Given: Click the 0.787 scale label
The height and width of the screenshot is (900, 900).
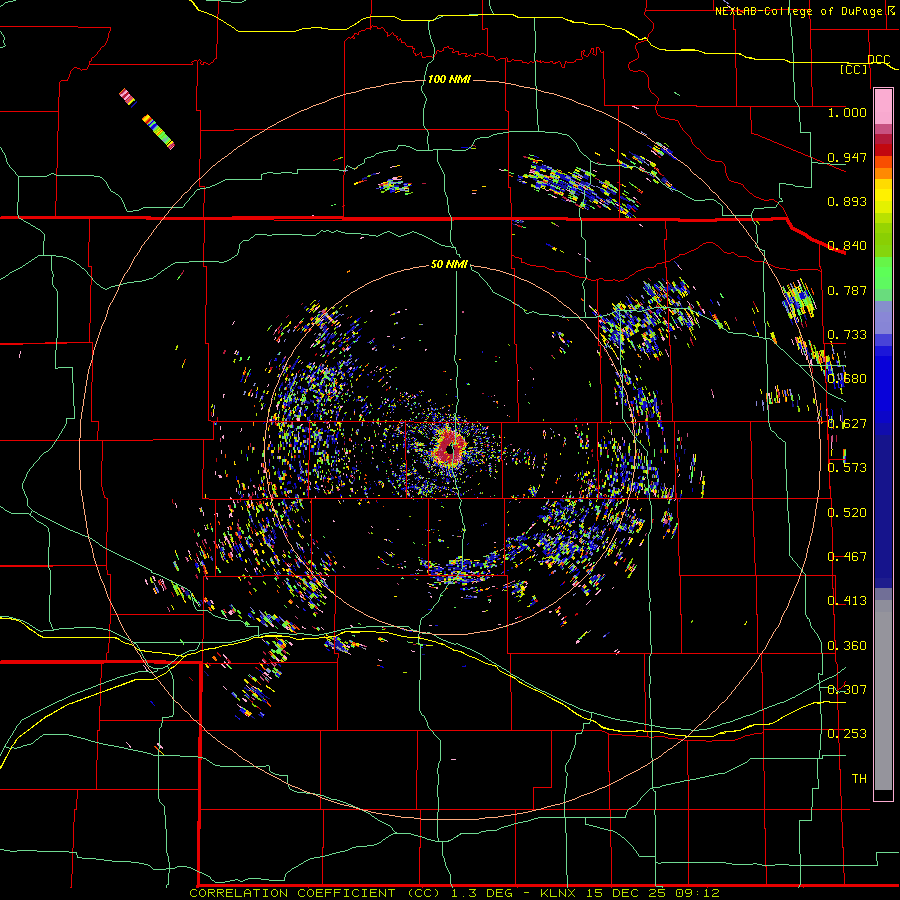Looking at the screenshot, I should [847, 290].
